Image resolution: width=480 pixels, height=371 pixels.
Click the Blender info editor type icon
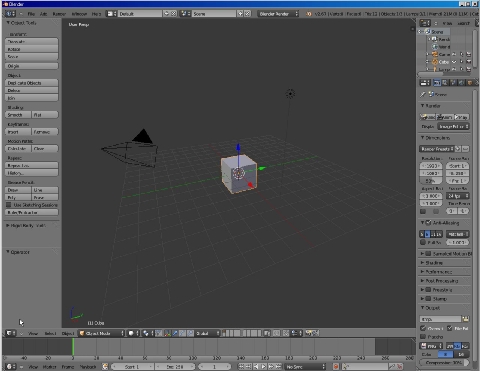[x=9, y=14]
